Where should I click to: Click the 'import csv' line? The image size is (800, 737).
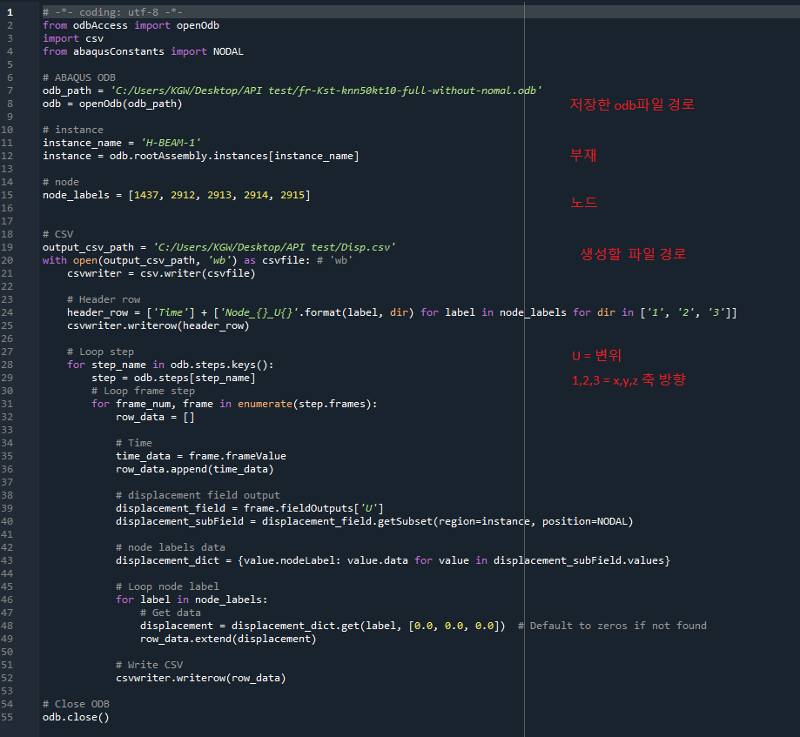(x=73, y=39)
